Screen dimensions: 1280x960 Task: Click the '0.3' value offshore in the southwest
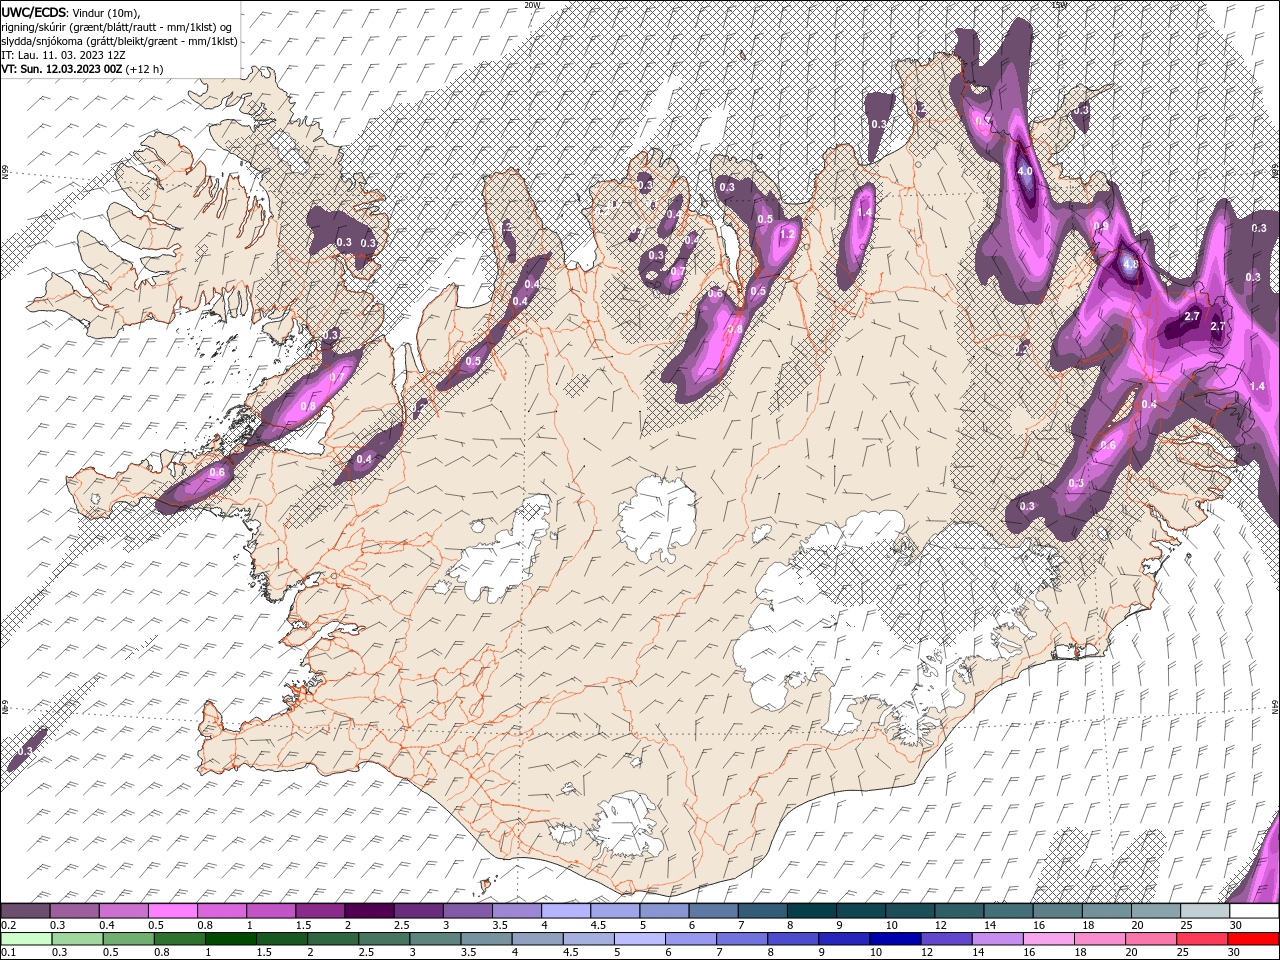[x=26, y=751]
